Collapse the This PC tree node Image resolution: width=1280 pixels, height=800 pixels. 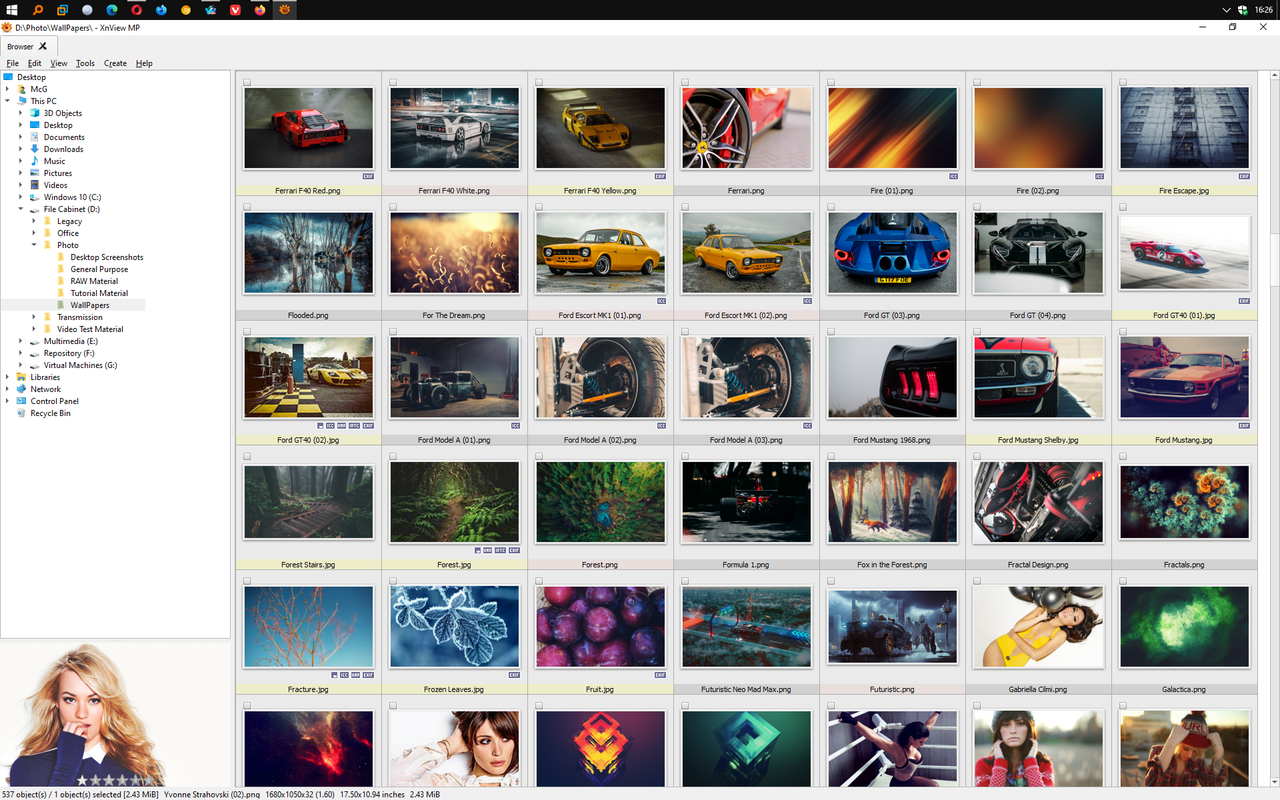[7, 101]
